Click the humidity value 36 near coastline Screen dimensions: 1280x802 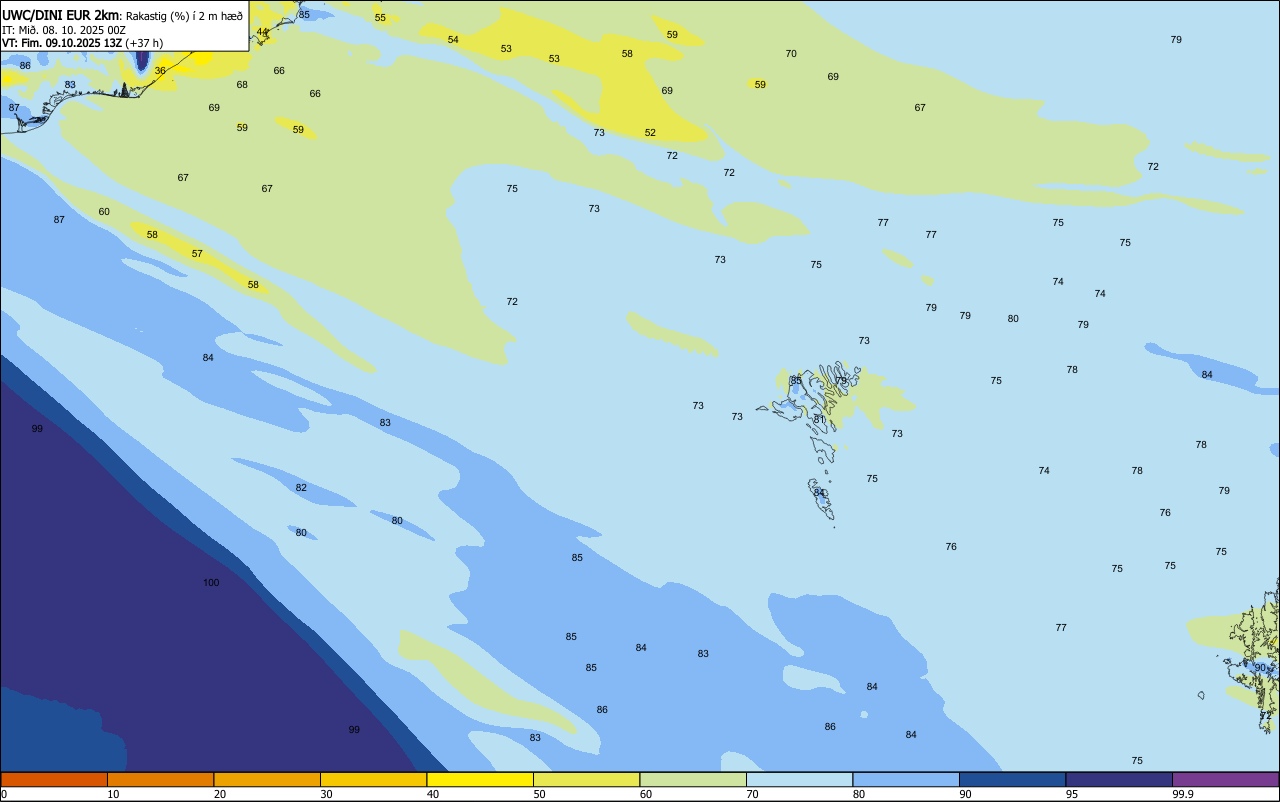coord(160,71)
